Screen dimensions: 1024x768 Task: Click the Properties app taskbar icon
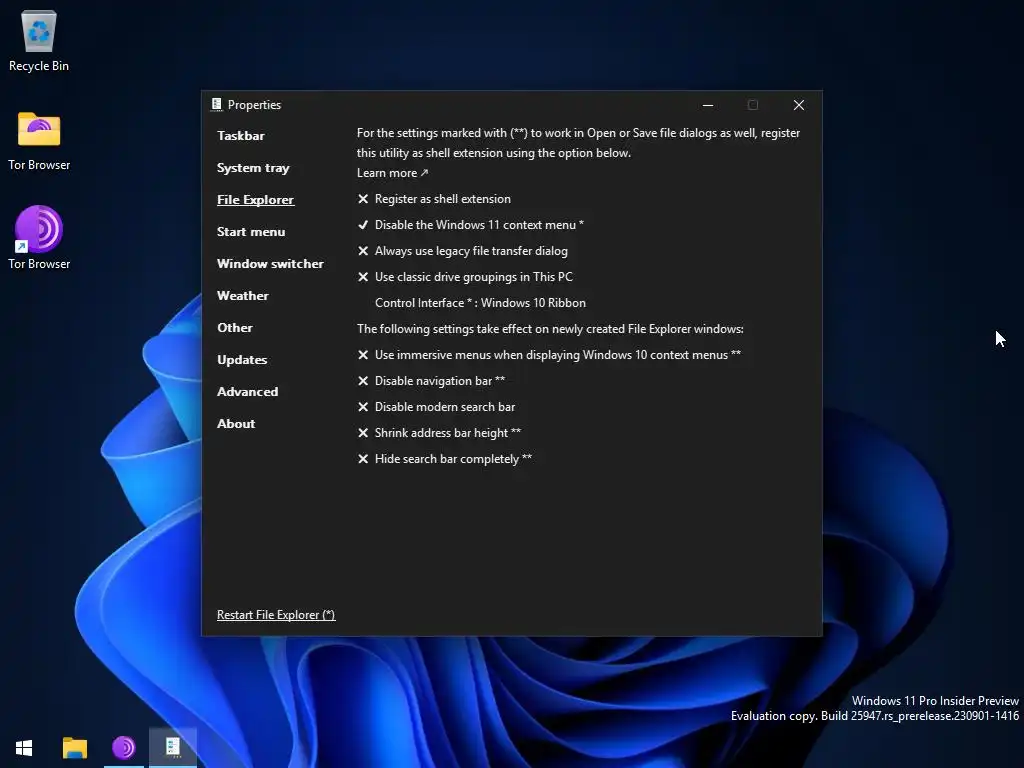[x=173, y=747]
